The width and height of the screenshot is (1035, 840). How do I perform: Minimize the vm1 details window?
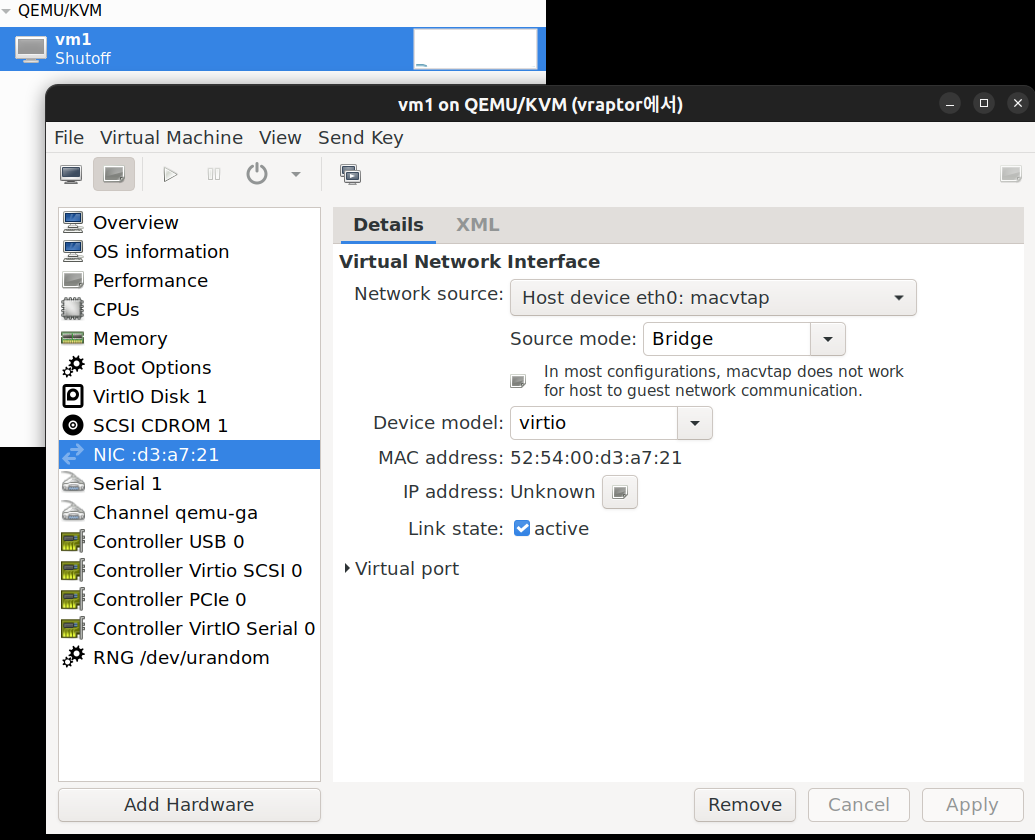click(950, 104)
